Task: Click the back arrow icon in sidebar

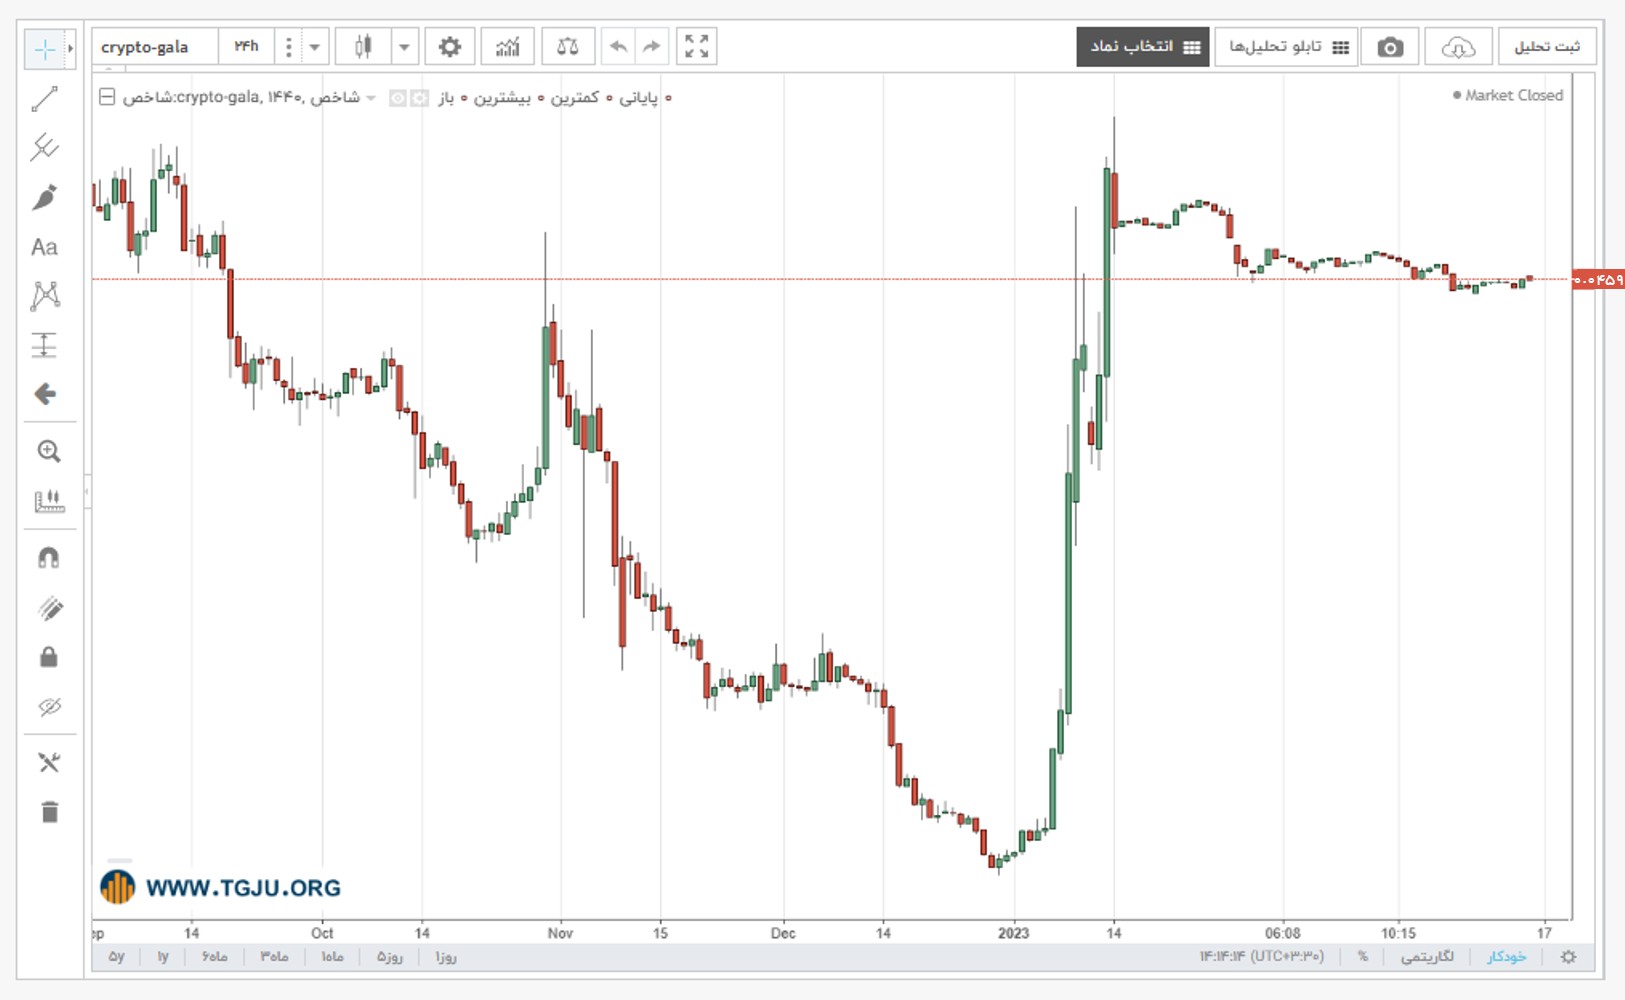Action: (x=45, y=394)
